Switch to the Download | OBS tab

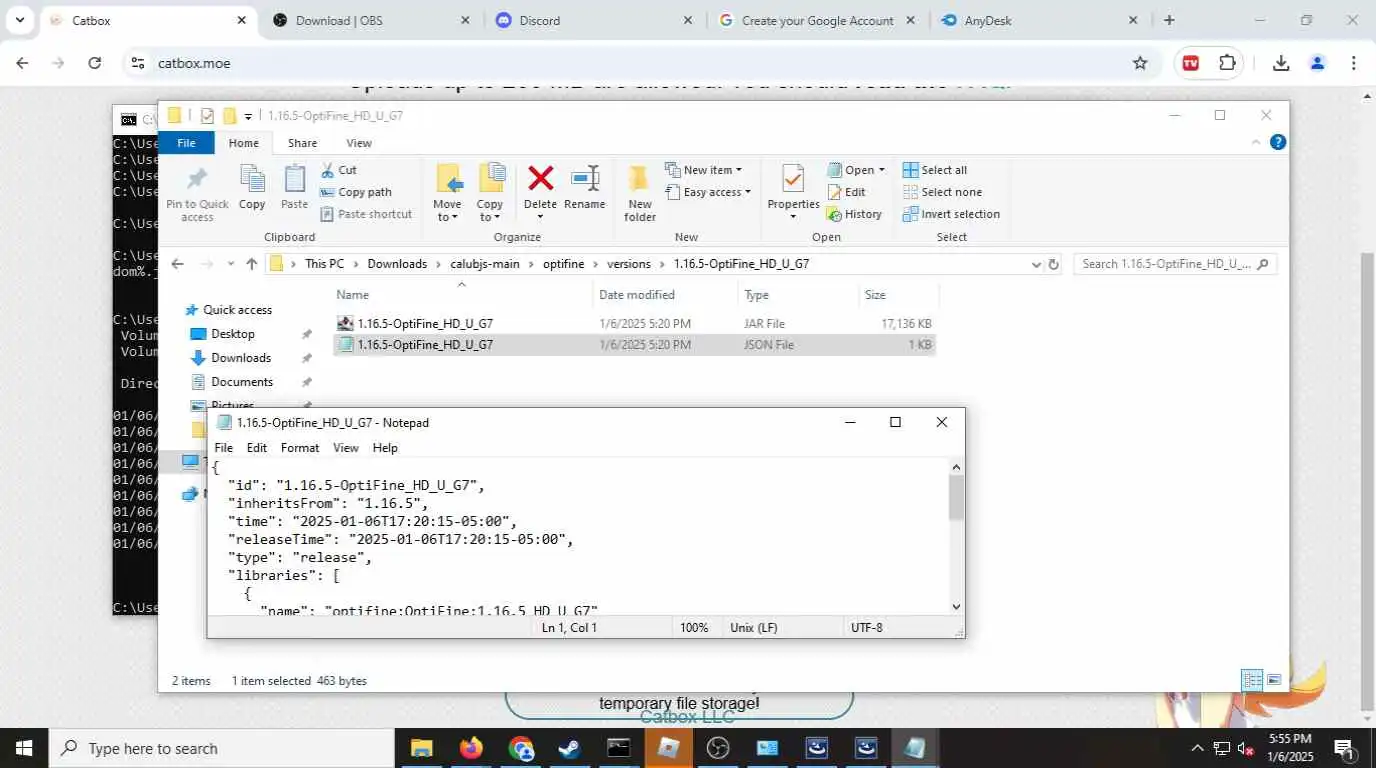(372, 20)
